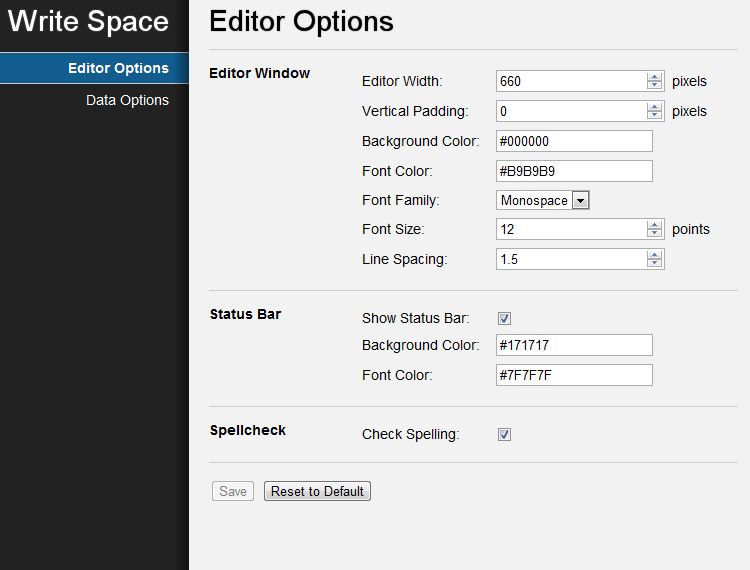Decrease Vertical Padding using down arrow
Image resolution: width=750 pixels, height=570 pixels.
654,115
